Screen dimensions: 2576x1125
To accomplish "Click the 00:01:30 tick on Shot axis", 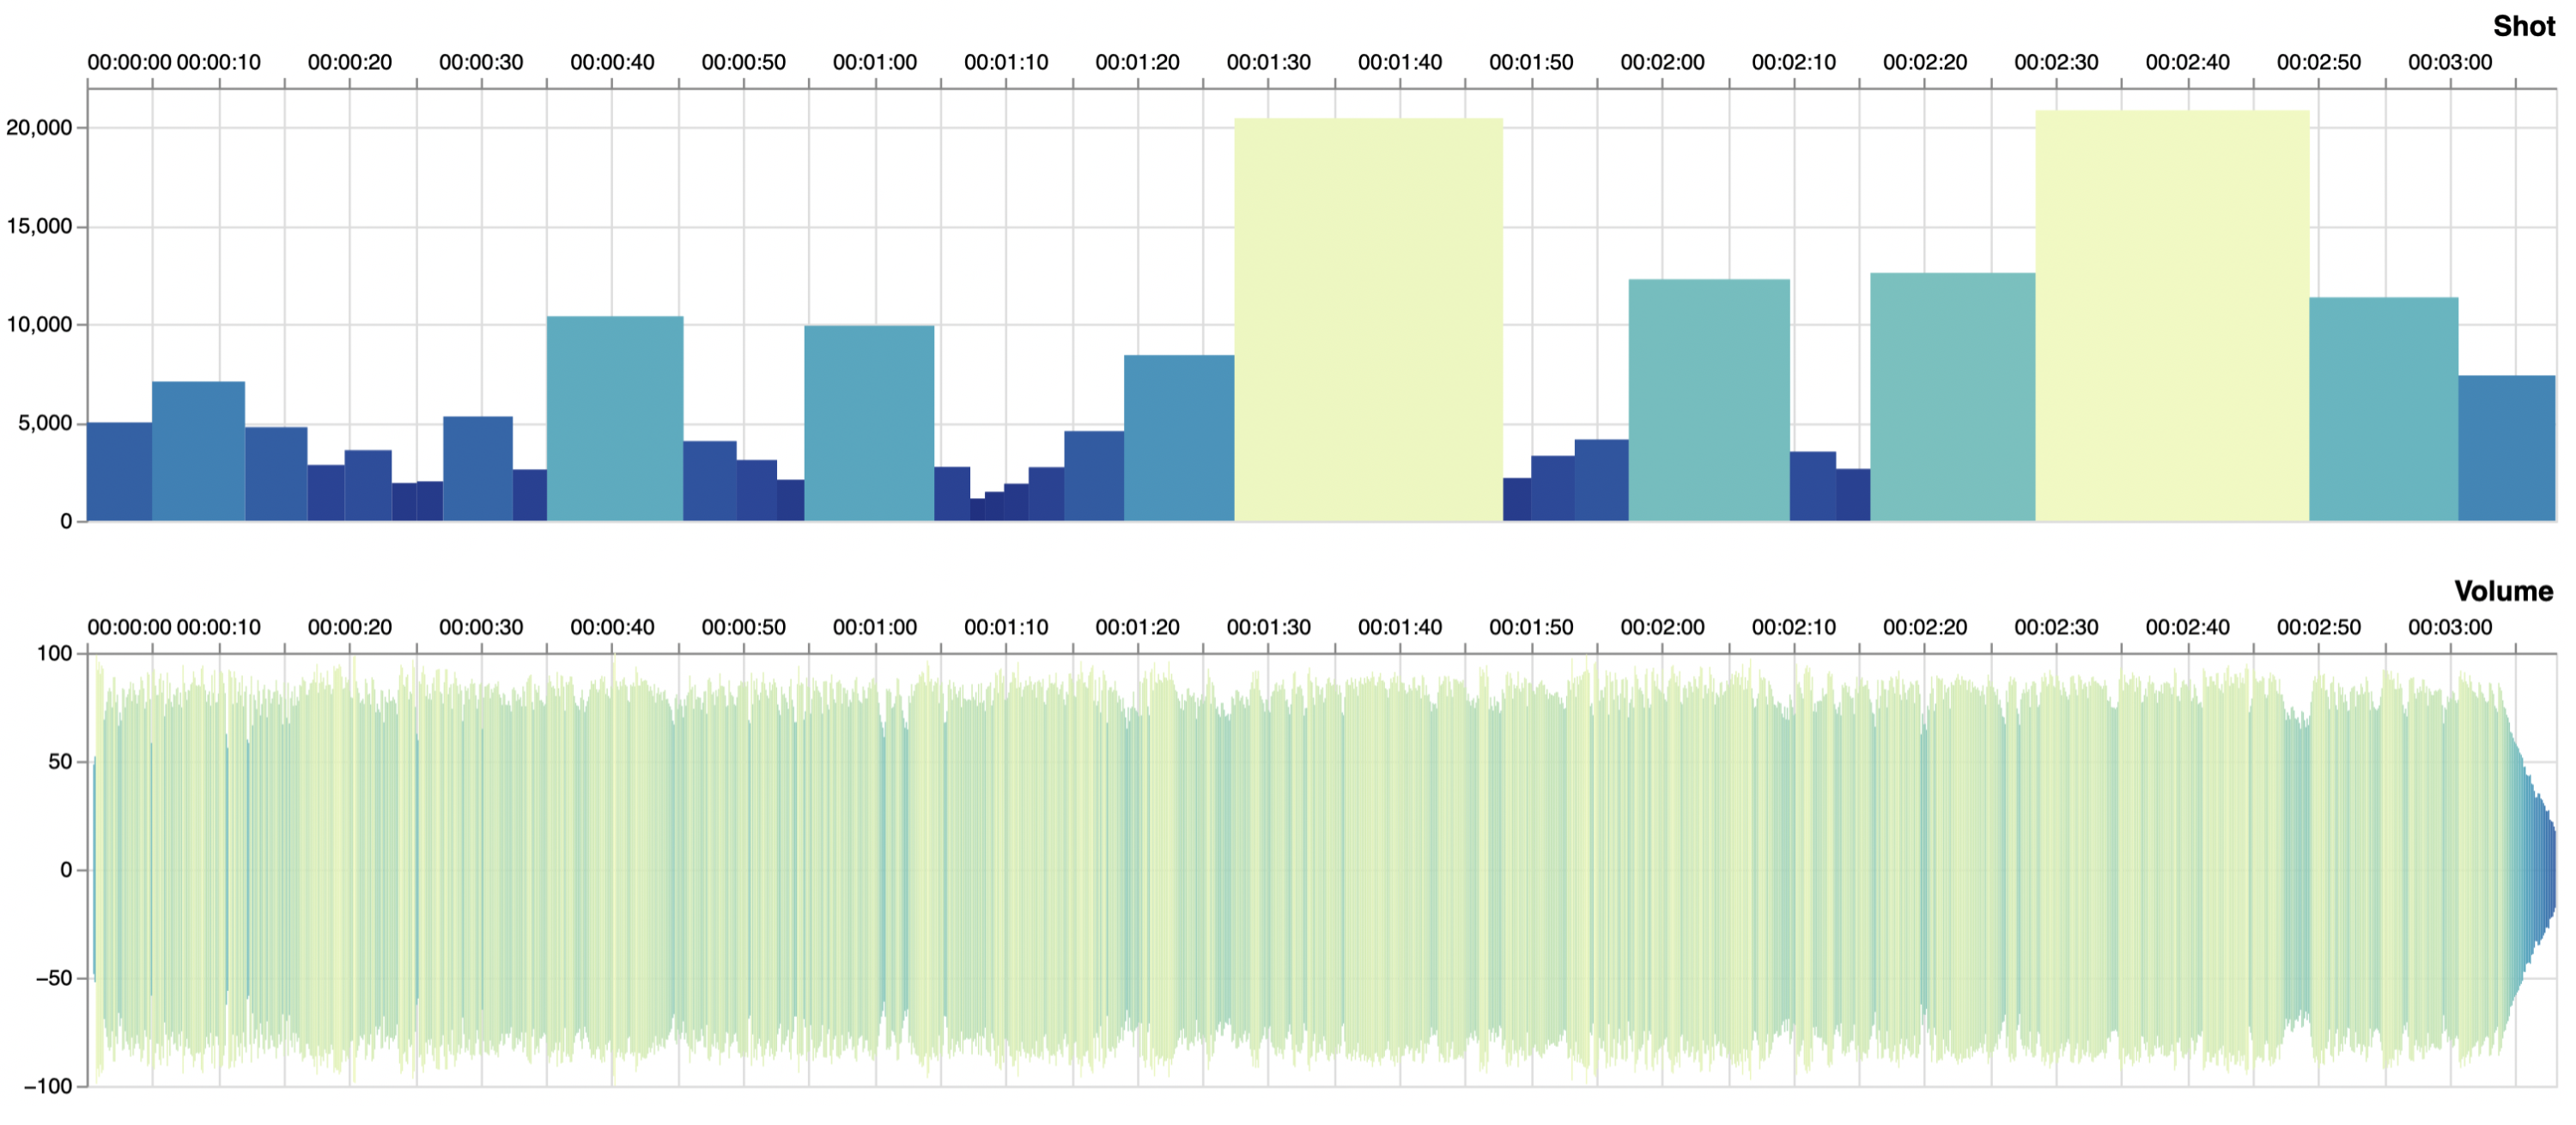I will pos(1268,62).
